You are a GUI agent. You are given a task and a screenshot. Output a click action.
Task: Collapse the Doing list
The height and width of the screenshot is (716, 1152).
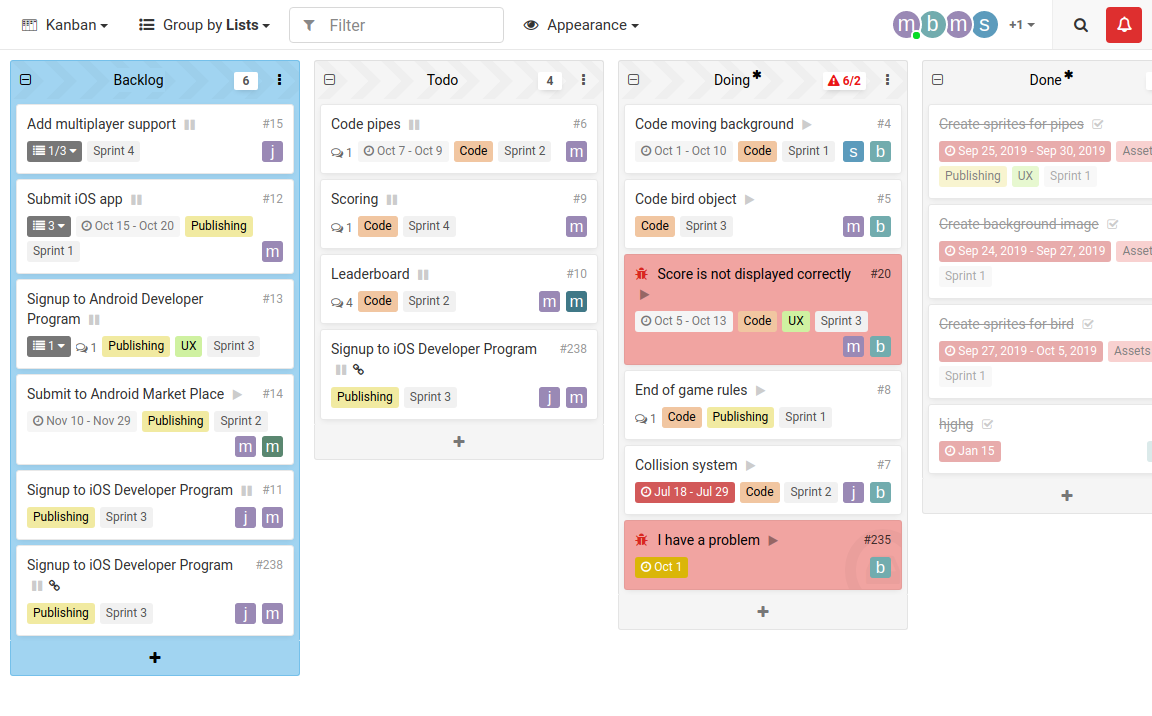tap(633, 80)
